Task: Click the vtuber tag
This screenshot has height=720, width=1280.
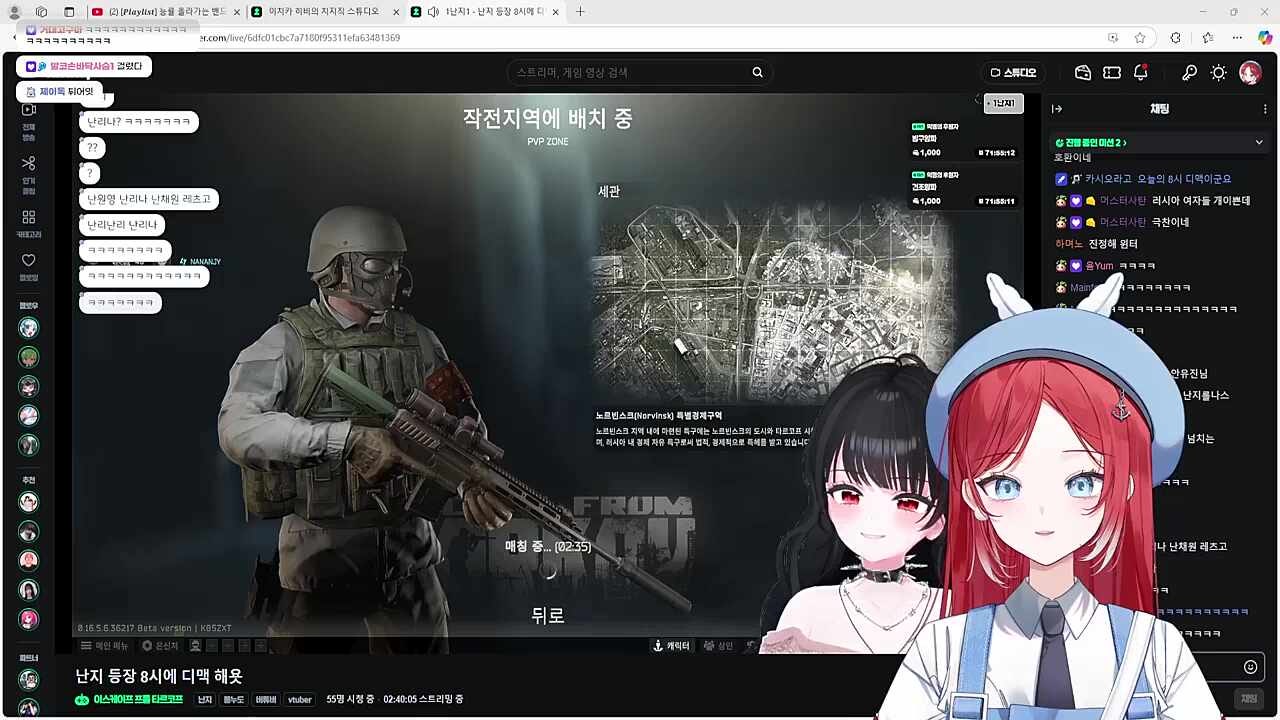Action: 300,700
